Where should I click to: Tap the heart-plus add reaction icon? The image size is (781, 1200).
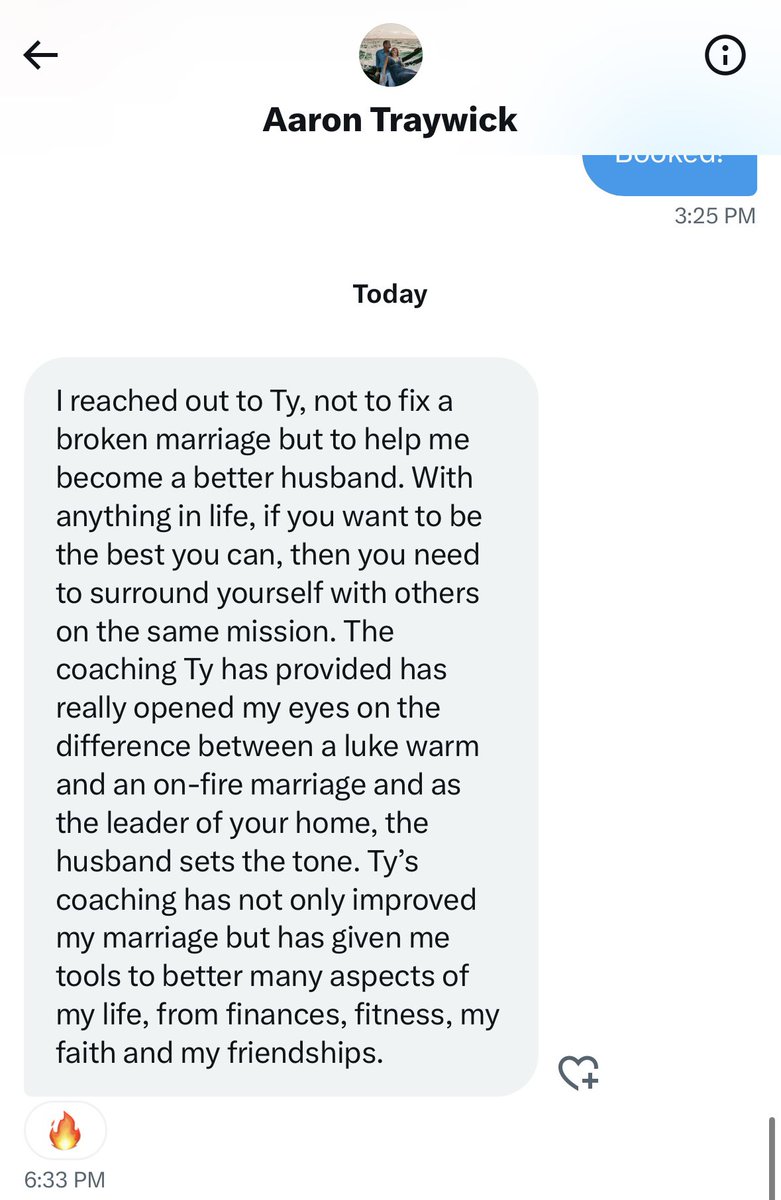tap(578, 1073)
